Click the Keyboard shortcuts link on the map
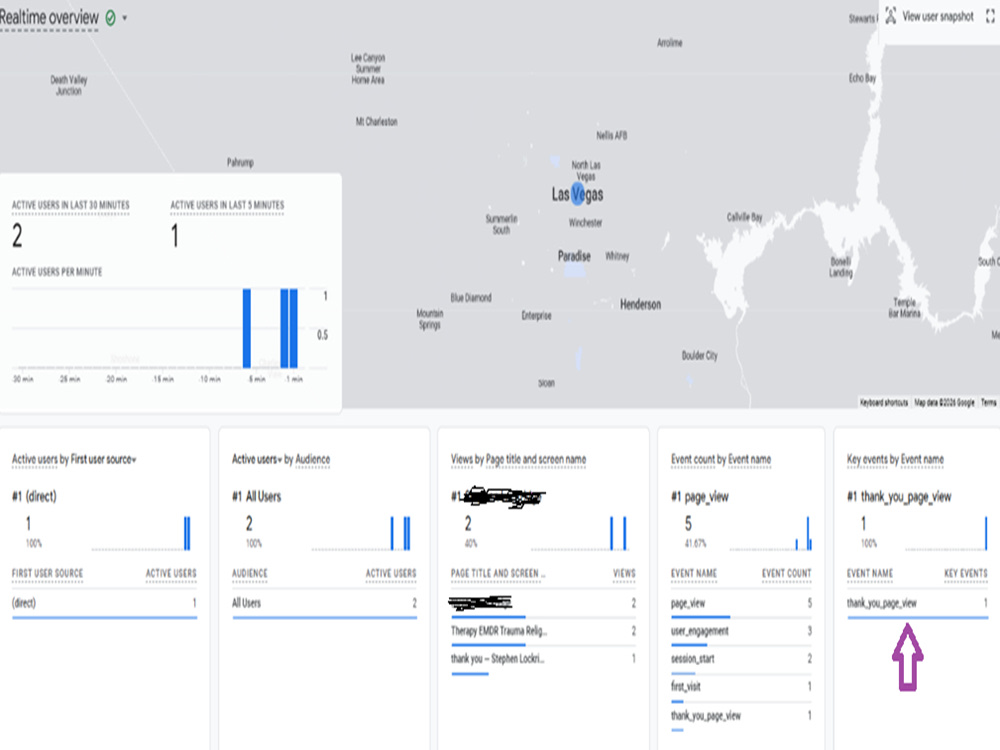This screenshot has height=750, width=1000. click(x=884, y=402)
